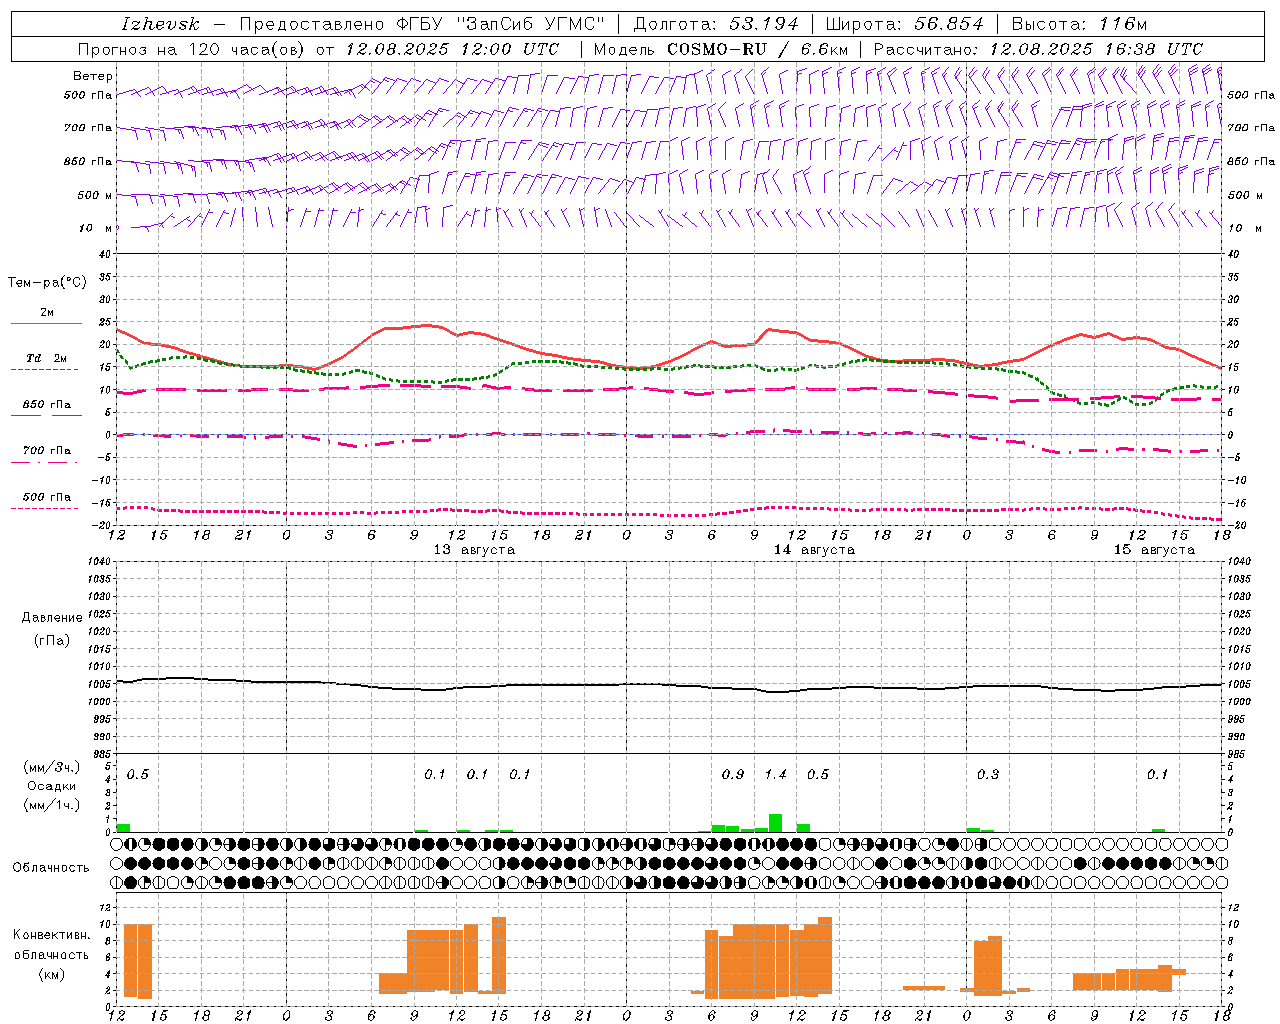Click the 'Тем-ра(°C)' temperature panel label
Screen dimensions: 1280x1024
coord(47,283)
